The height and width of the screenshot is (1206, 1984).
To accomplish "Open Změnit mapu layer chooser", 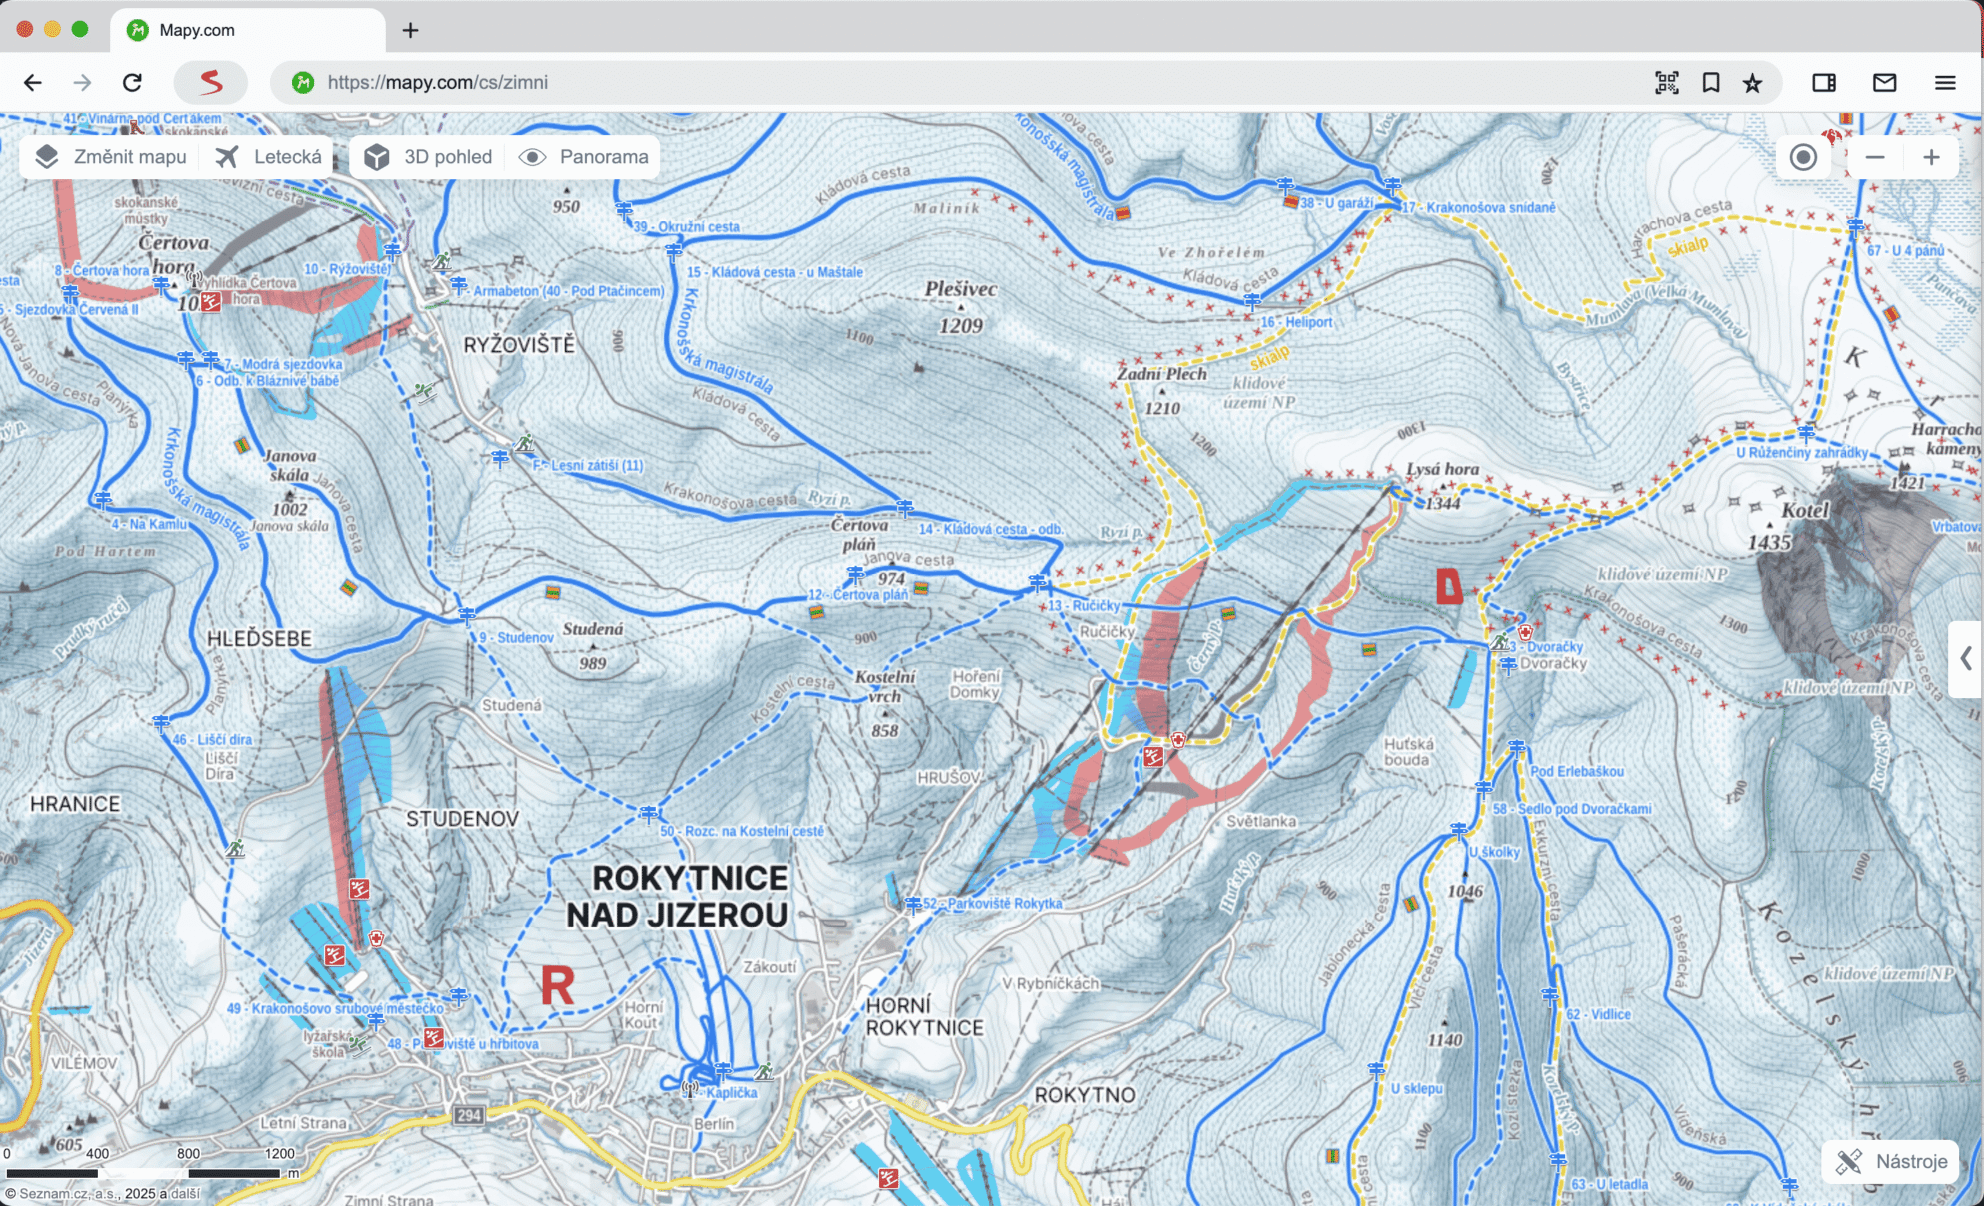I will 111,157.
